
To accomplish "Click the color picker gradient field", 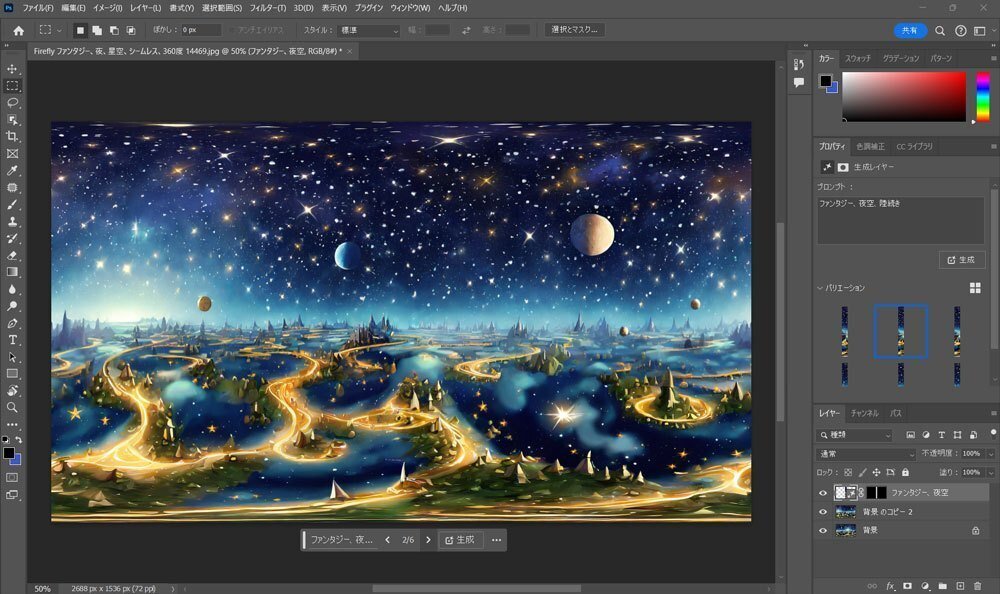I will 904,96.
